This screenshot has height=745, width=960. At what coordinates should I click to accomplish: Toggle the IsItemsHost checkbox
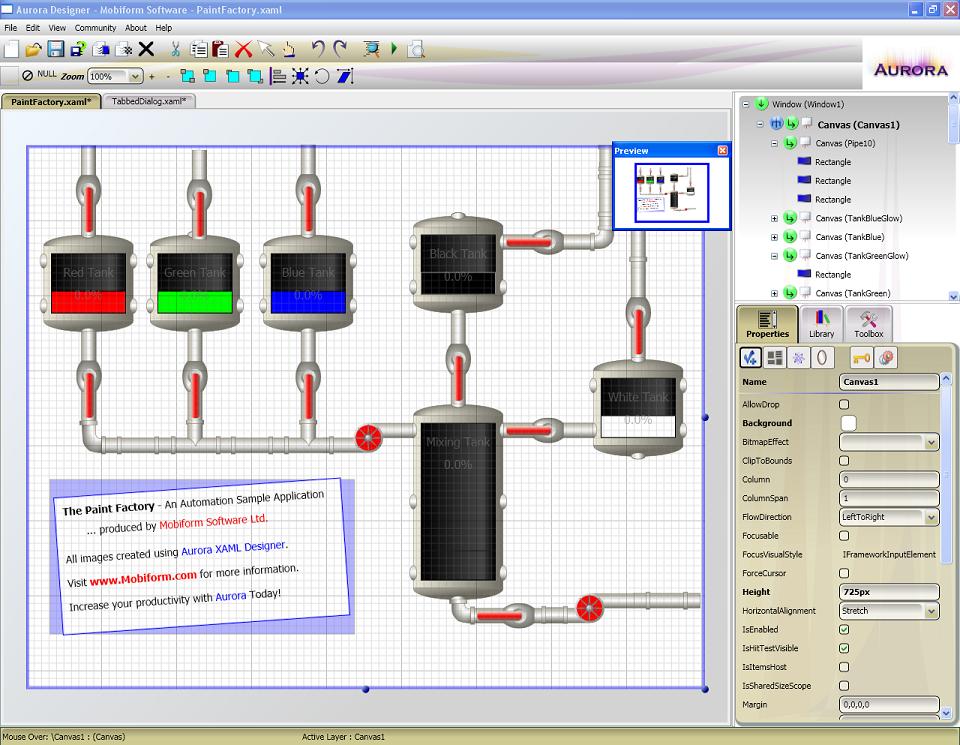click(844, 667)
